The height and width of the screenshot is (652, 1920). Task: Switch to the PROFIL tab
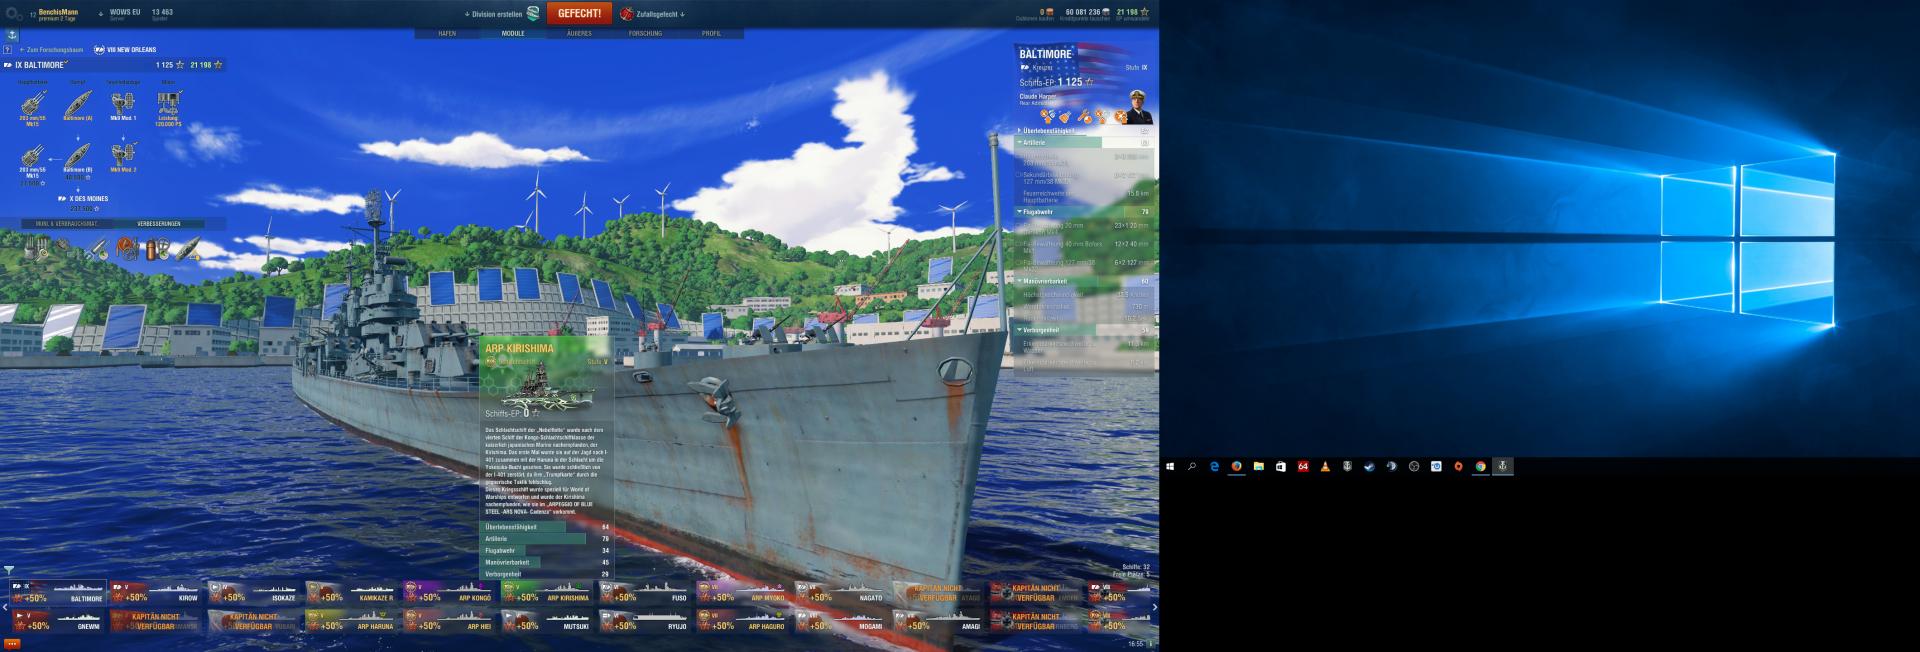(711, 33)
